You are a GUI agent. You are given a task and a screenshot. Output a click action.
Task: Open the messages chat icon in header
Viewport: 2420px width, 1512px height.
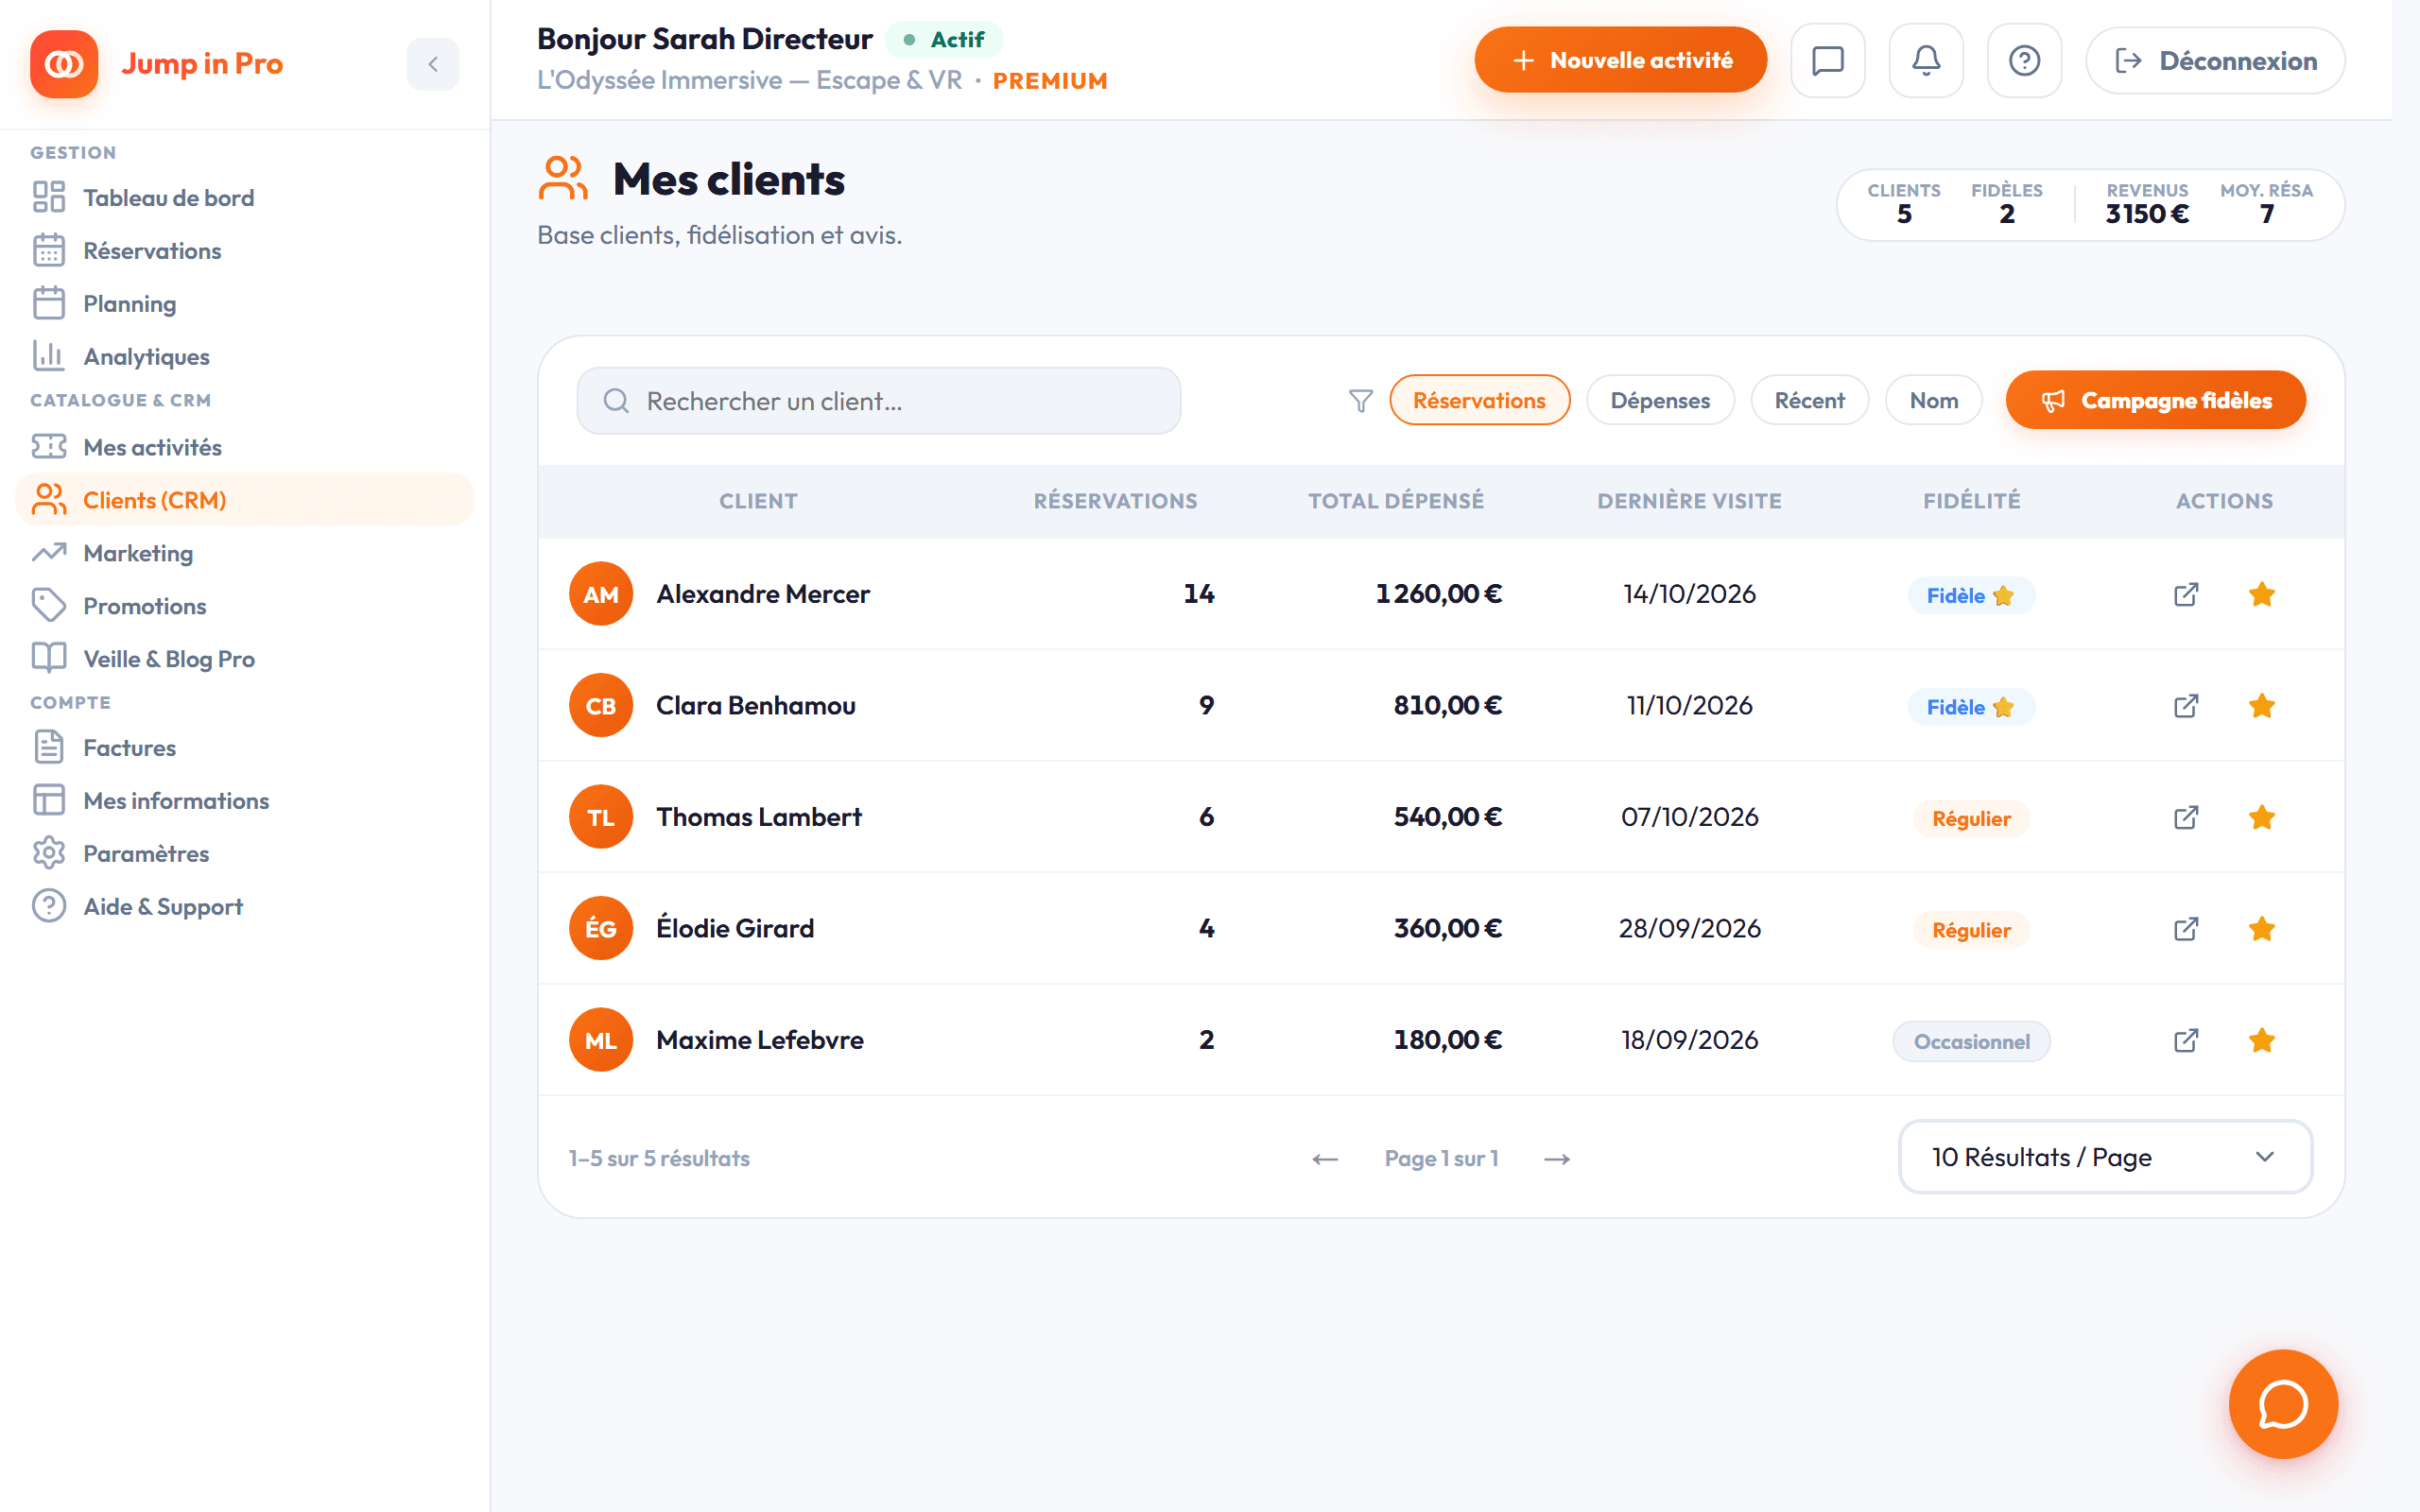point(1827,61)
